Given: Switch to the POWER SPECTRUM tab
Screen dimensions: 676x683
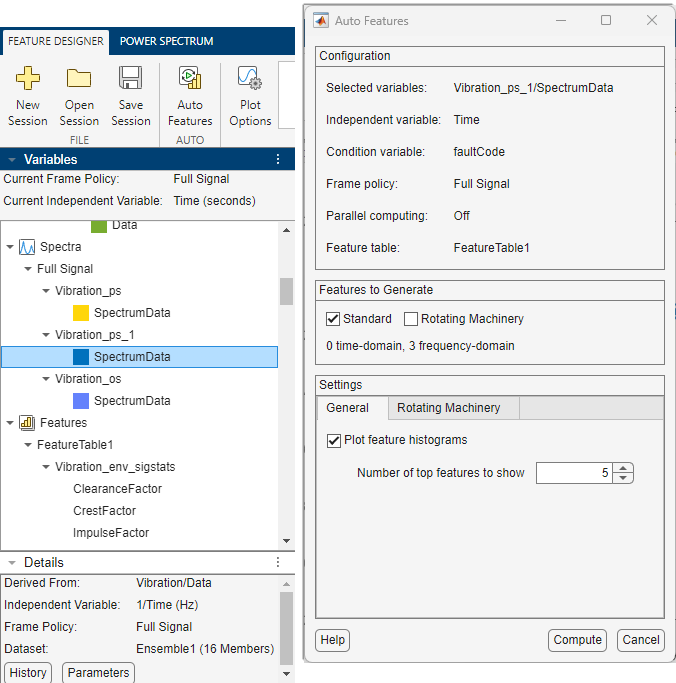Looking at the screenshot, I should click(x=166, y=41).
